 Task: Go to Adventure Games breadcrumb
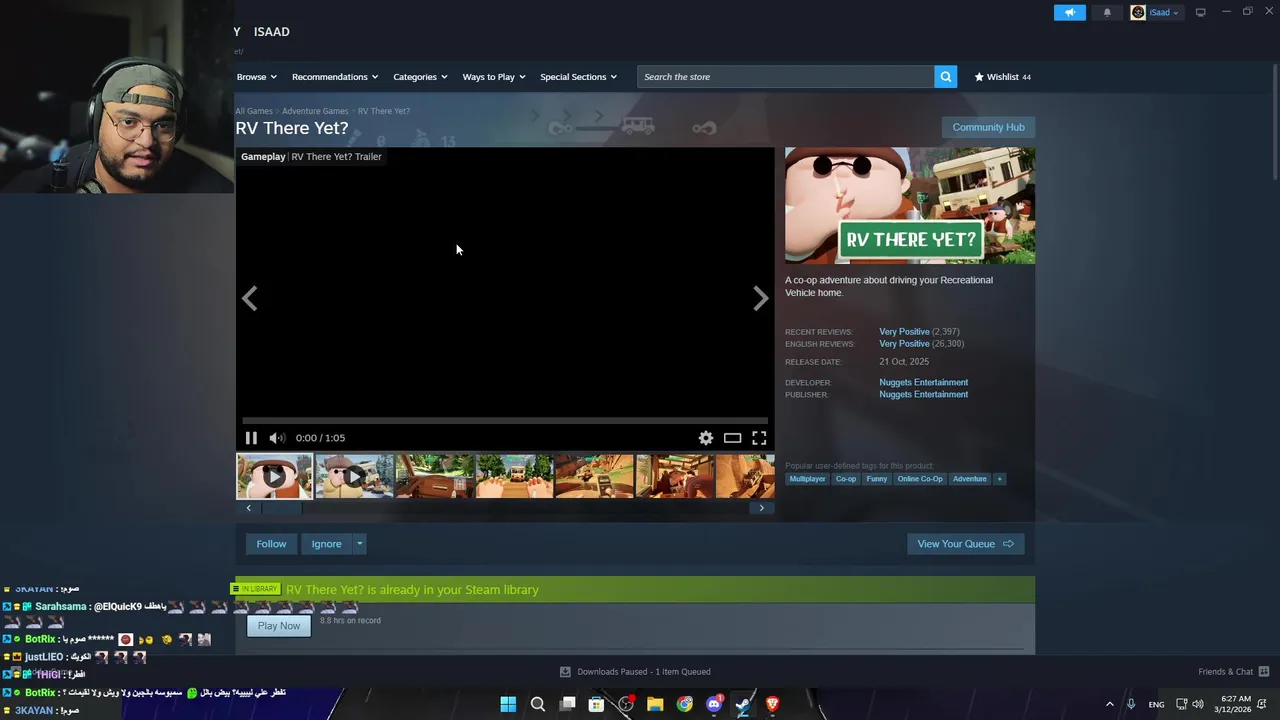(x=315, y=111)
